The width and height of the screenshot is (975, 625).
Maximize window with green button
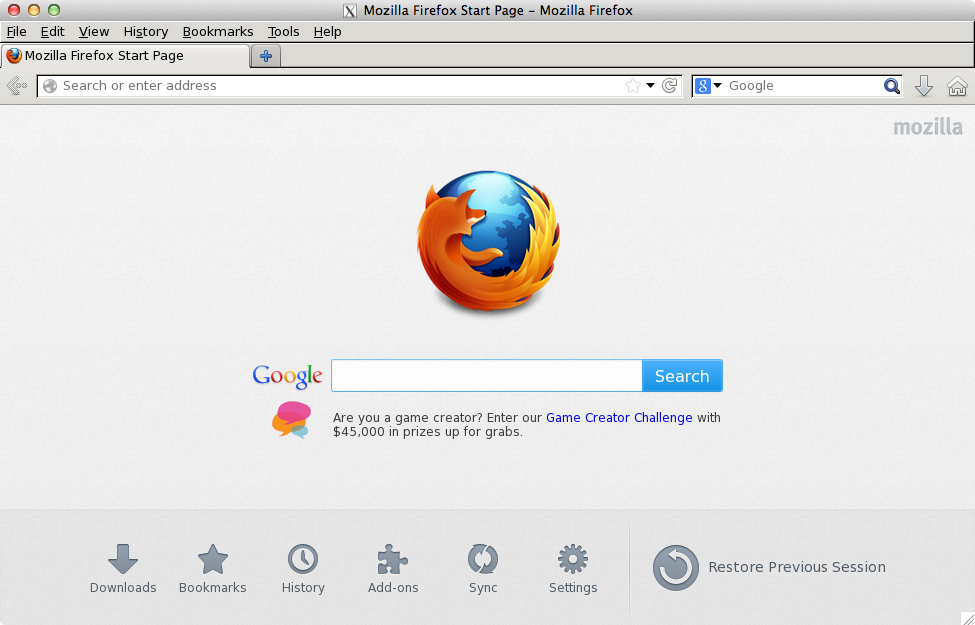coord(54,10)
